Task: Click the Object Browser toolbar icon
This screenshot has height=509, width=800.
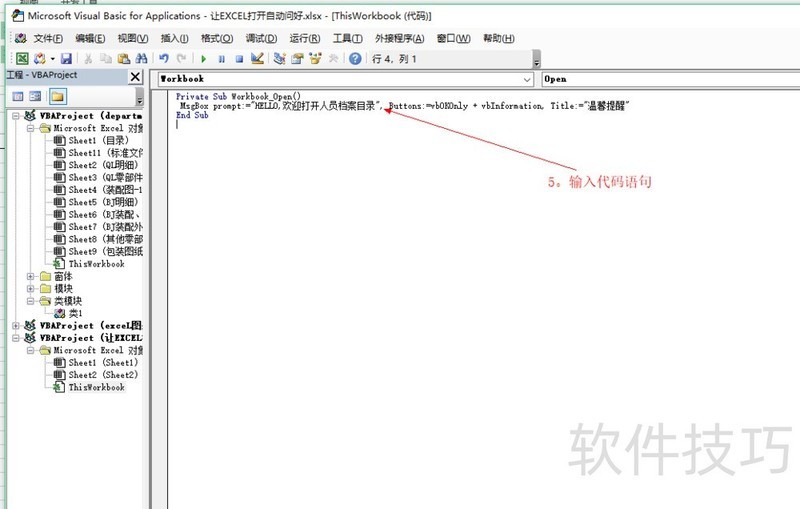Action: pos(315,59)
